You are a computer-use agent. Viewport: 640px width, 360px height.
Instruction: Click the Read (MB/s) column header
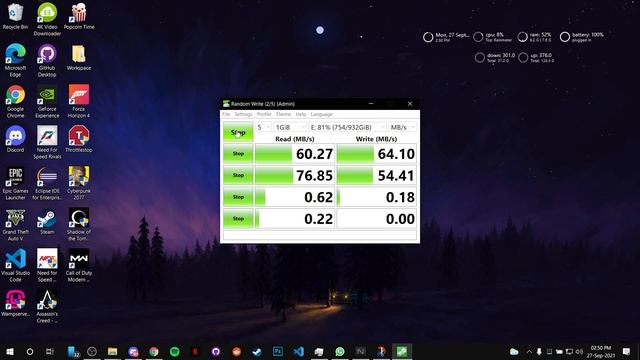[x=295, y=139]
